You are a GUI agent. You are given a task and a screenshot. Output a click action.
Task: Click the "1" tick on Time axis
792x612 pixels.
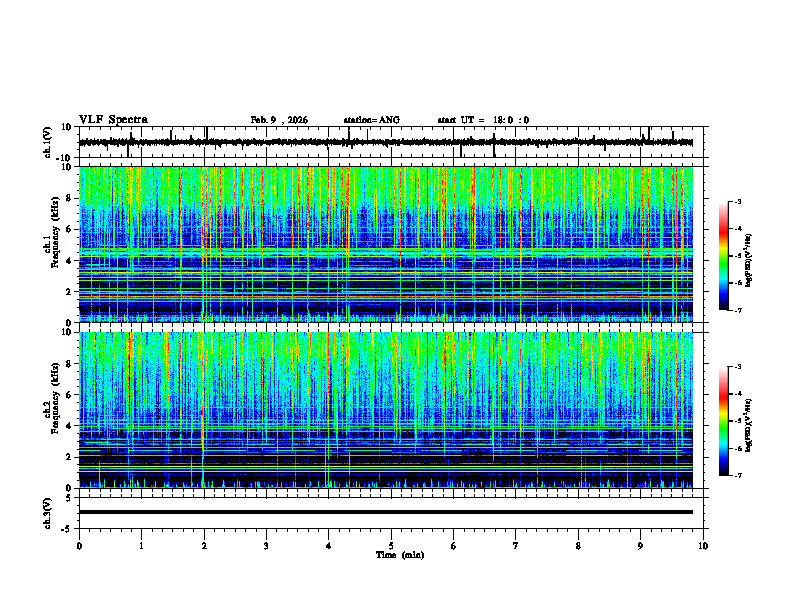pyautogui.click(x=142, y=546)
